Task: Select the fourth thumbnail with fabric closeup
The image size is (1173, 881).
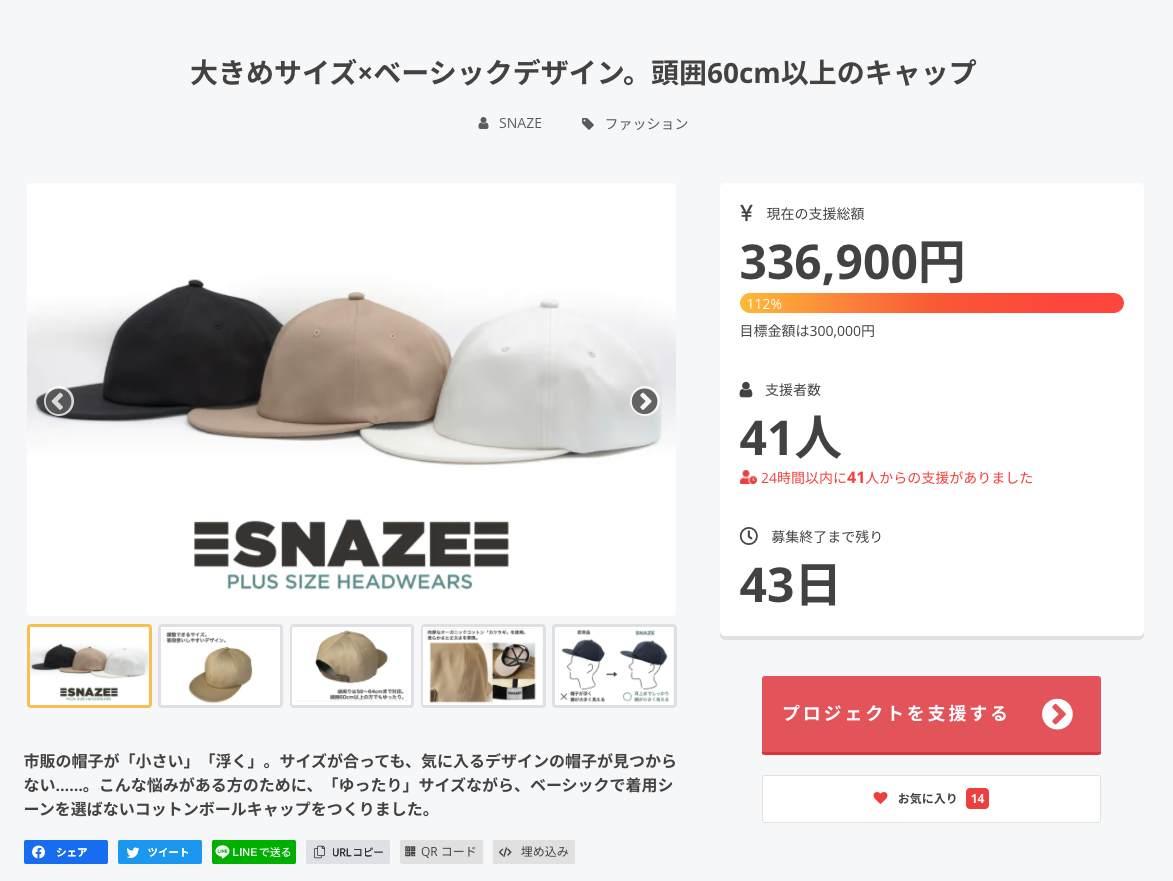Action: (x=483, y=666)
